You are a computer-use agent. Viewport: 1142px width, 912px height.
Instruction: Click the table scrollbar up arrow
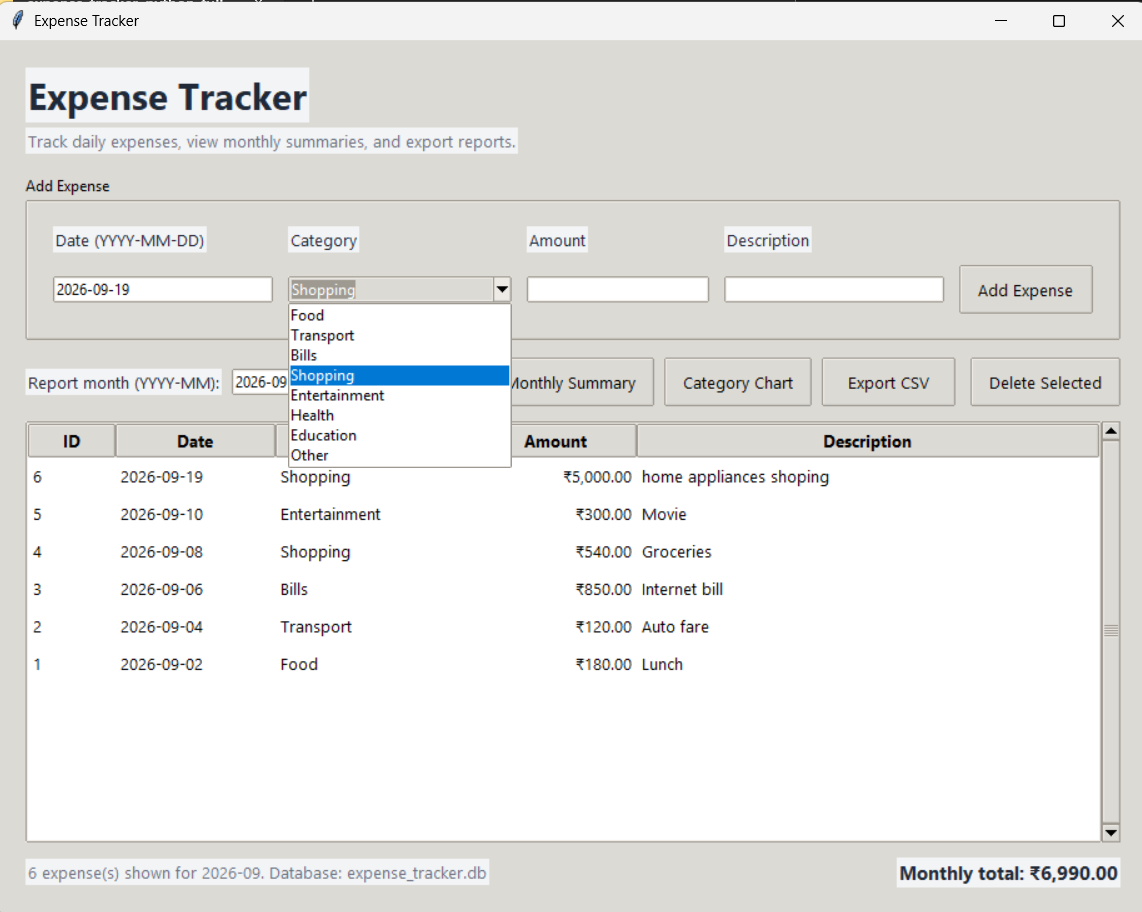pos(1111,431)
